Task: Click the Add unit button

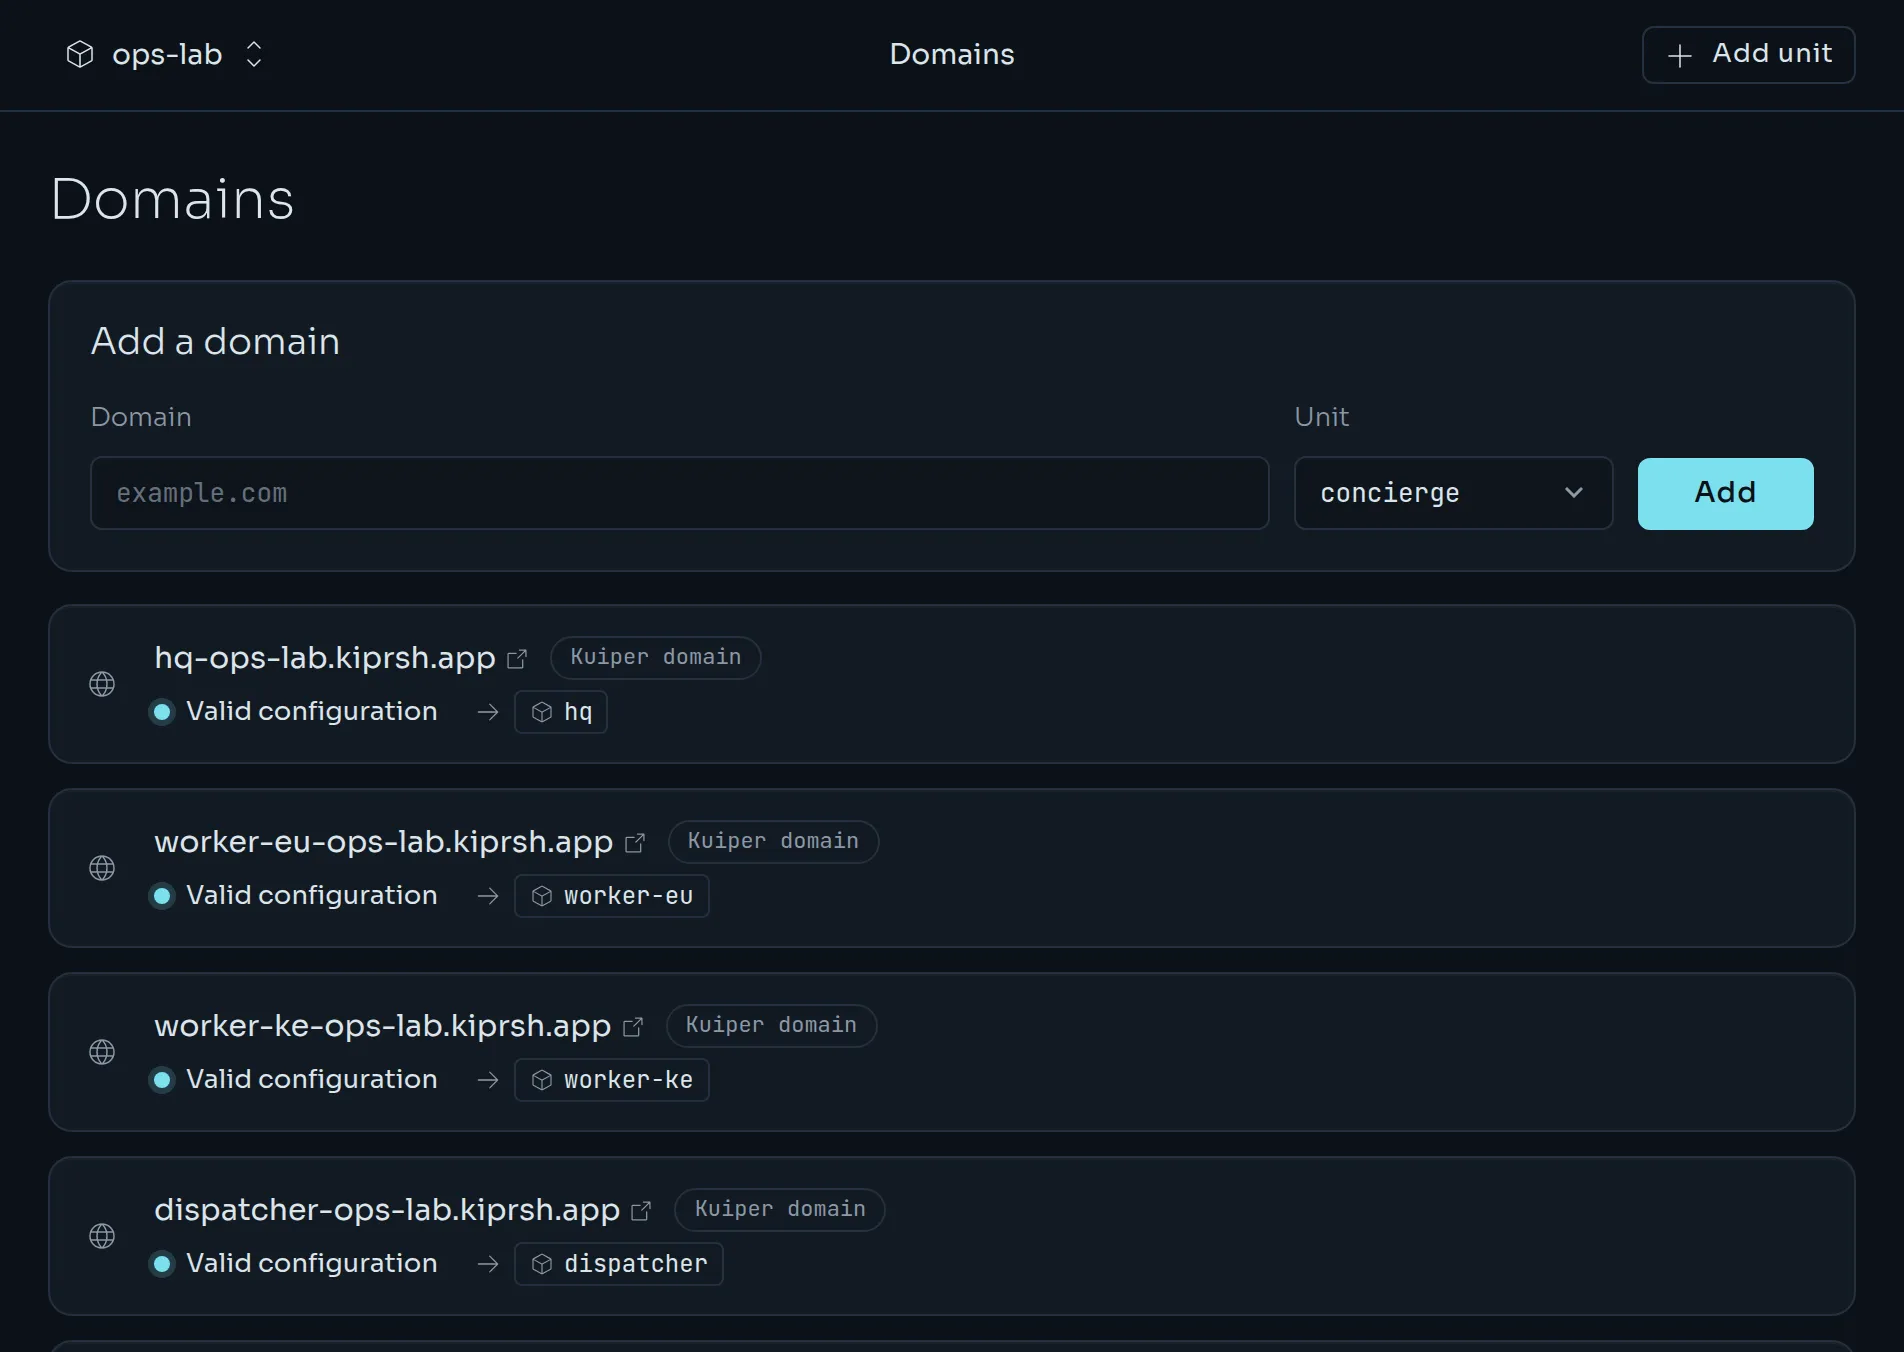Action: 1748,54
